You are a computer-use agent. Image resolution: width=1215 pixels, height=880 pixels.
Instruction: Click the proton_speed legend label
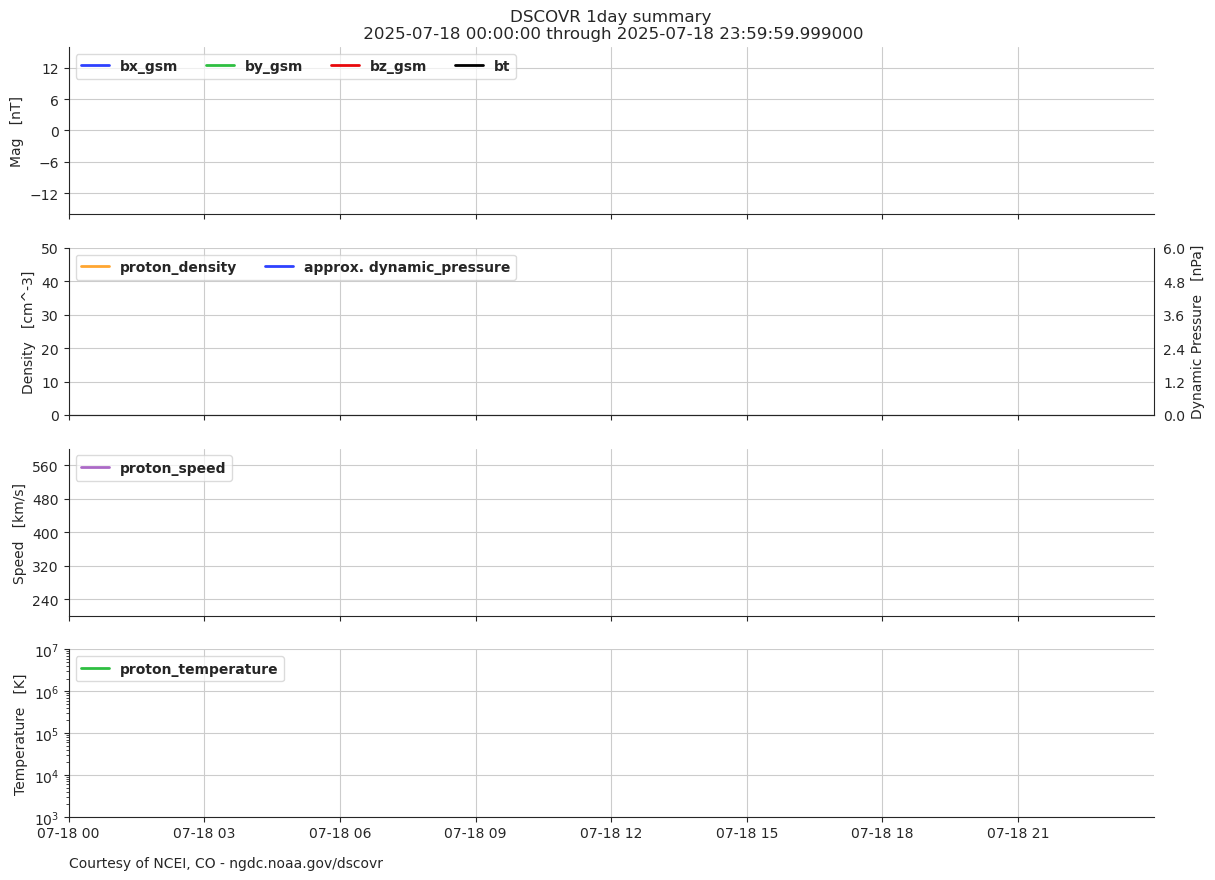pos(172,469)
